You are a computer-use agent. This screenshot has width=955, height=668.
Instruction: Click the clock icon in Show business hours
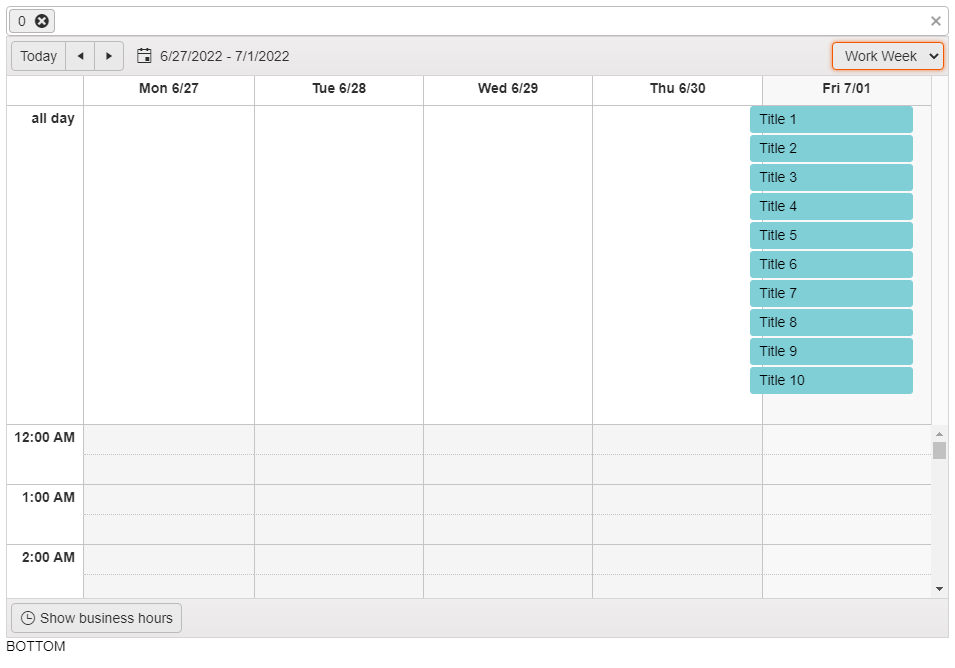tap(27, 618)
